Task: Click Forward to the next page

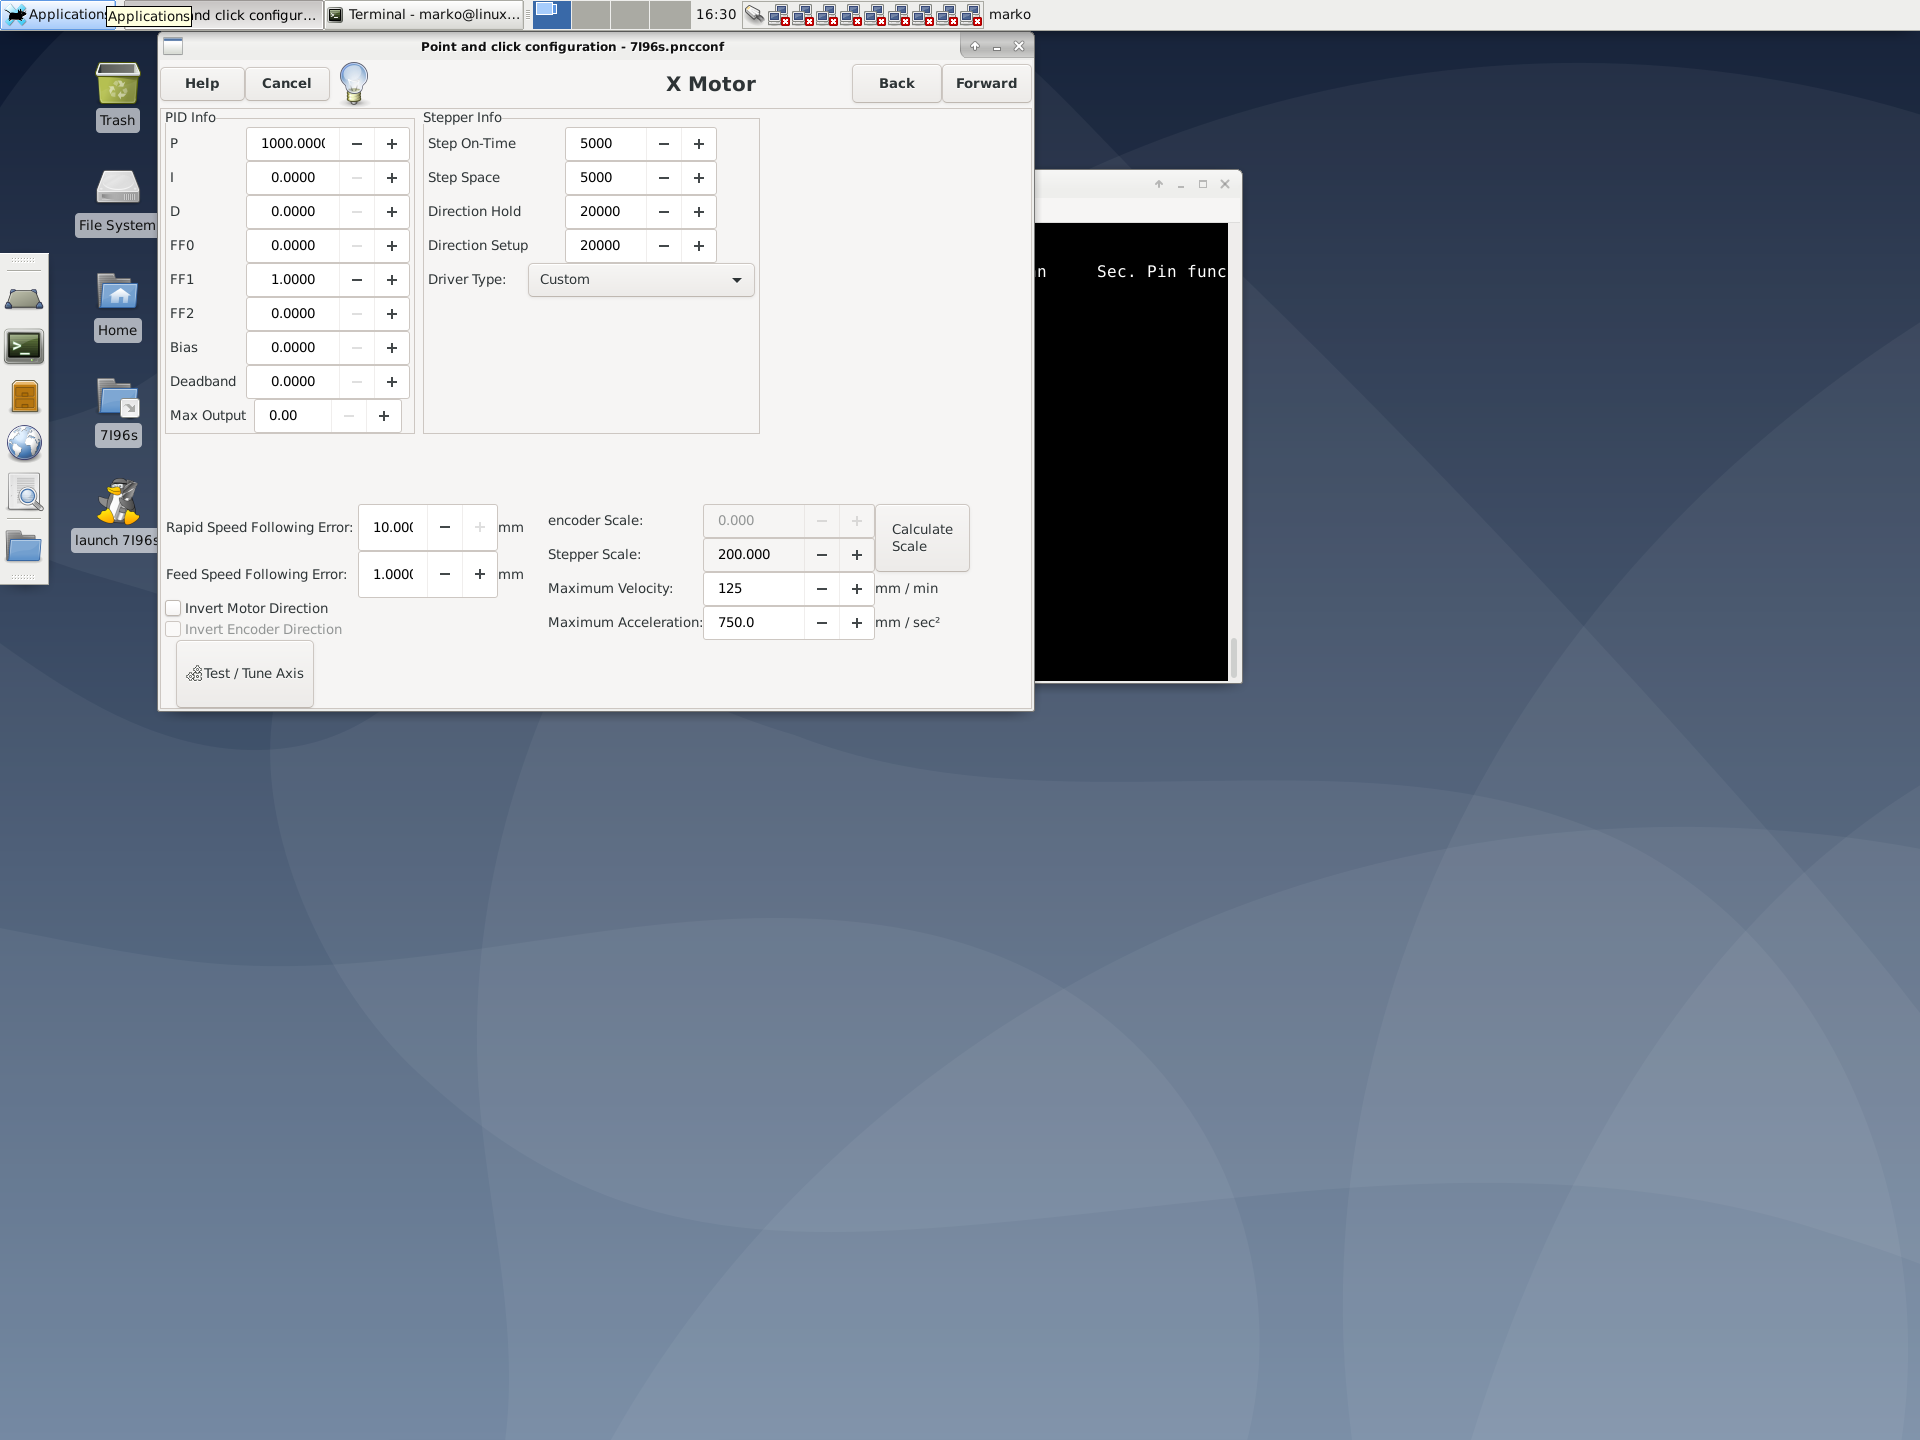Action: pyautogui.click(x=987, y=84)
